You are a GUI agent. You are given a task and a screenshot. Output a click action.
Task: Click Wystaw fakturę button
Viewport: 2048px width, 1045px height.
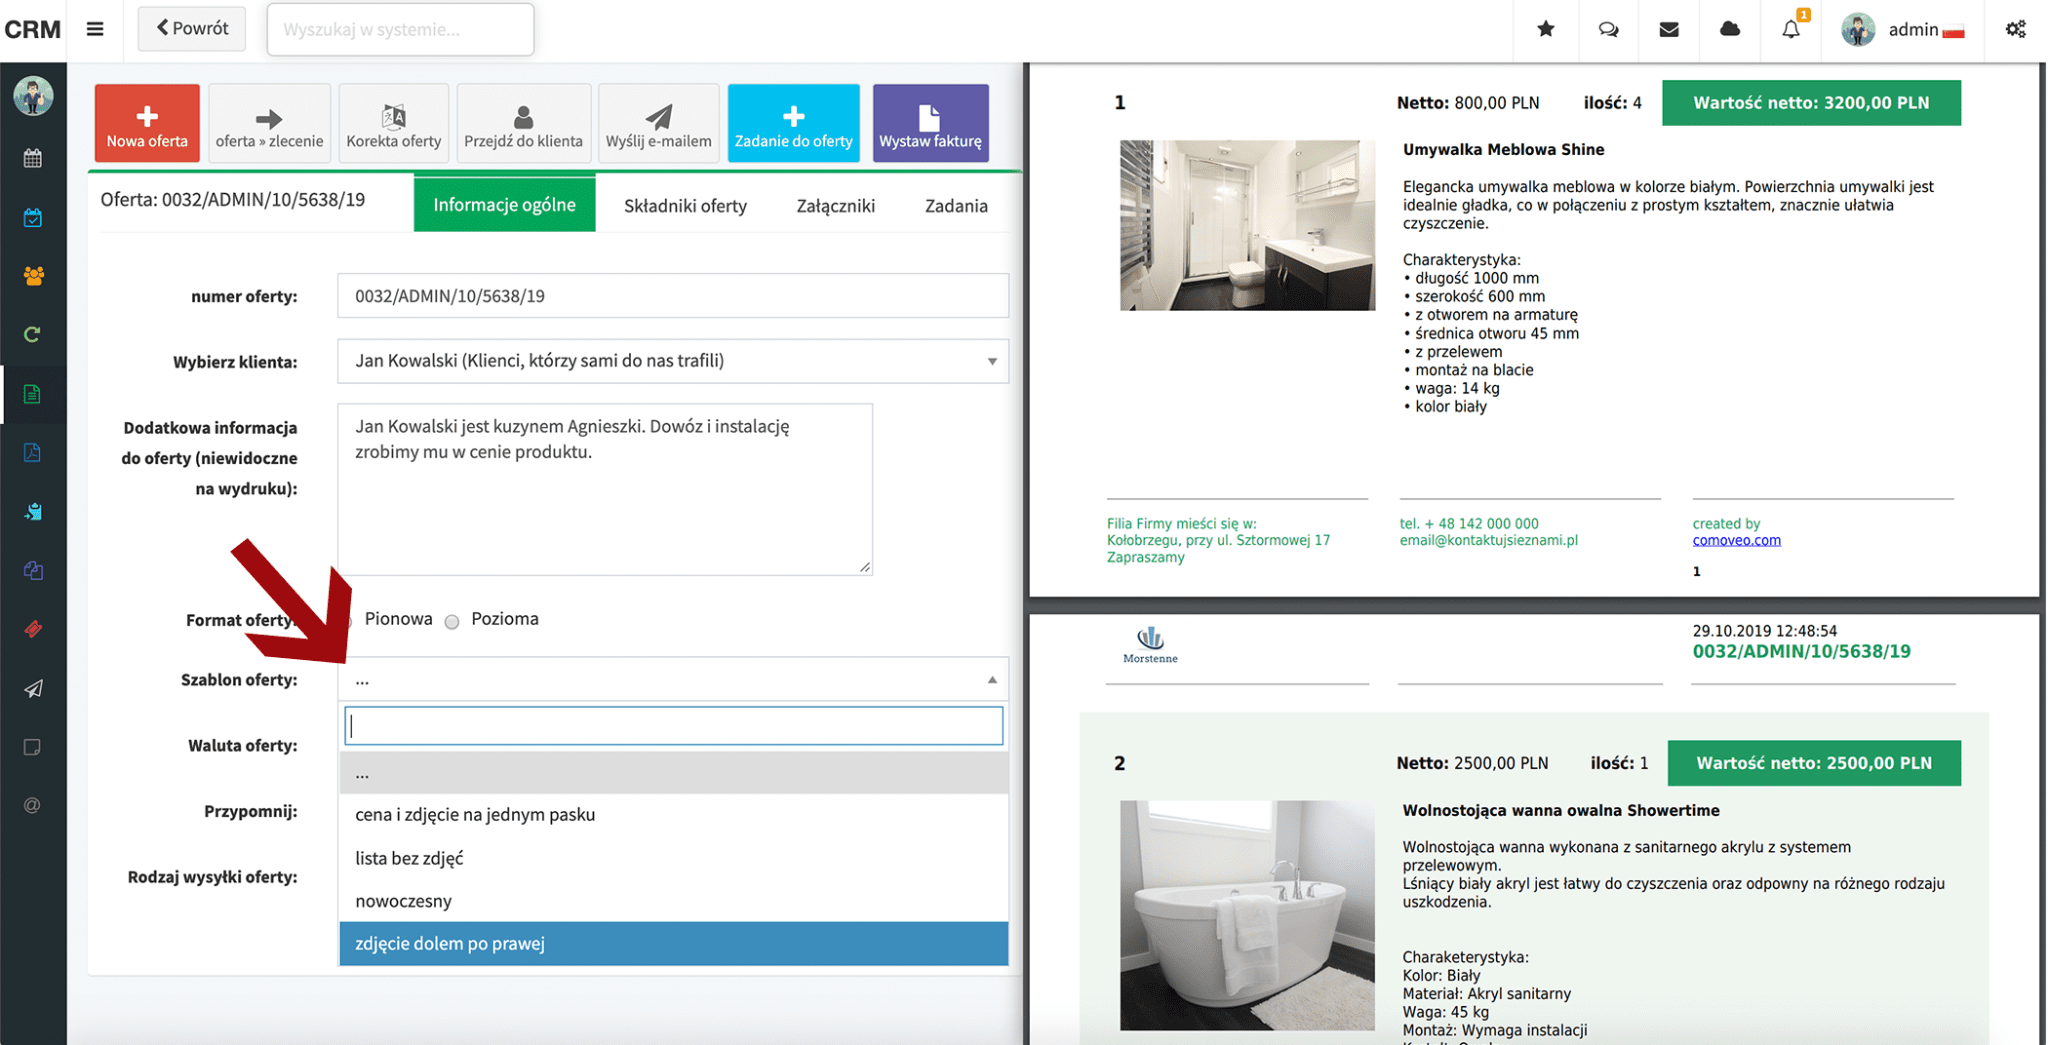pyautogui.click(x=930, y=123)
